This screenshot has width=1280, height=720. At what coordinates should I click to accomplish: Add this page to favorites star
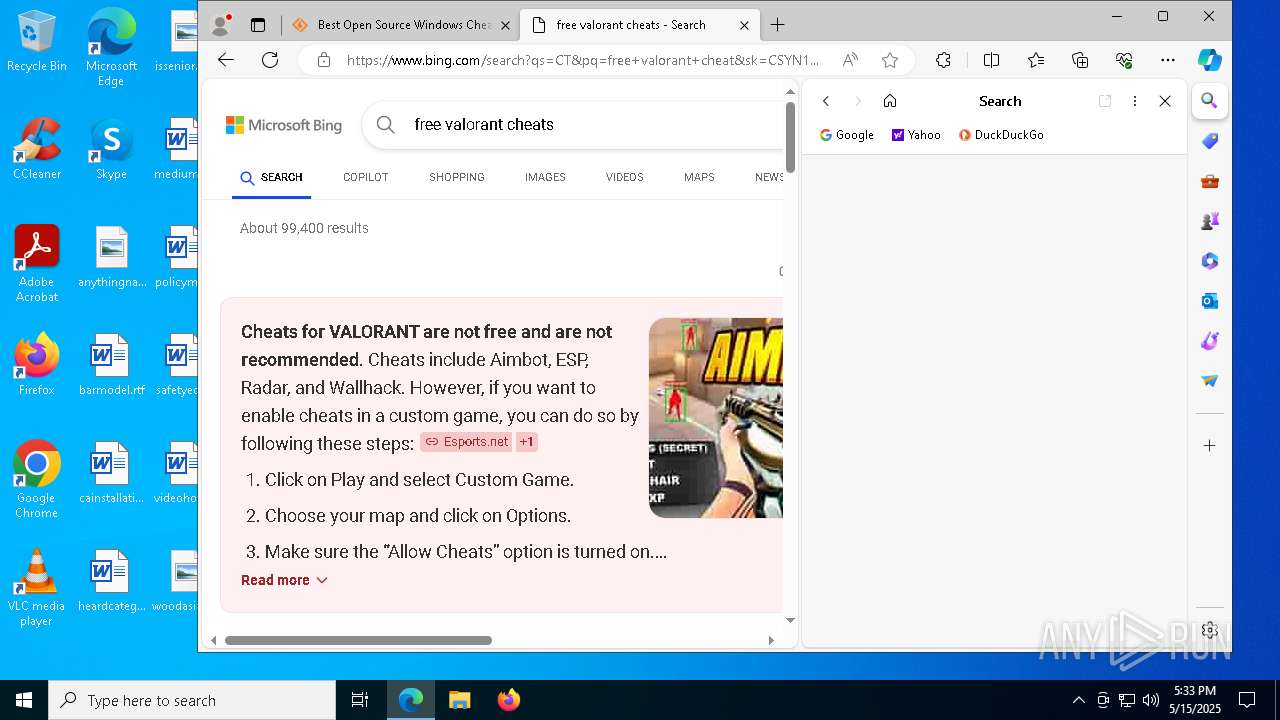point(890,60)
